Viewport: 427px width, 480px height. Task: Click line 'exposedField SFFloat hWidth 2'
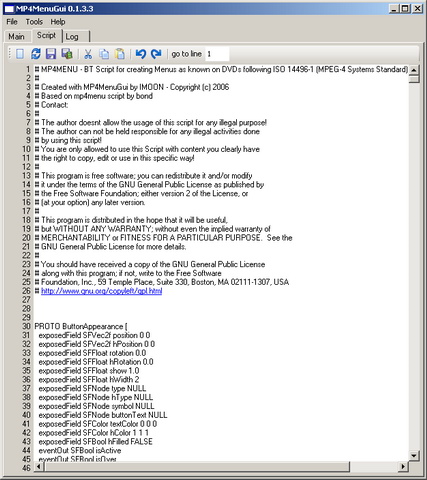89,379
